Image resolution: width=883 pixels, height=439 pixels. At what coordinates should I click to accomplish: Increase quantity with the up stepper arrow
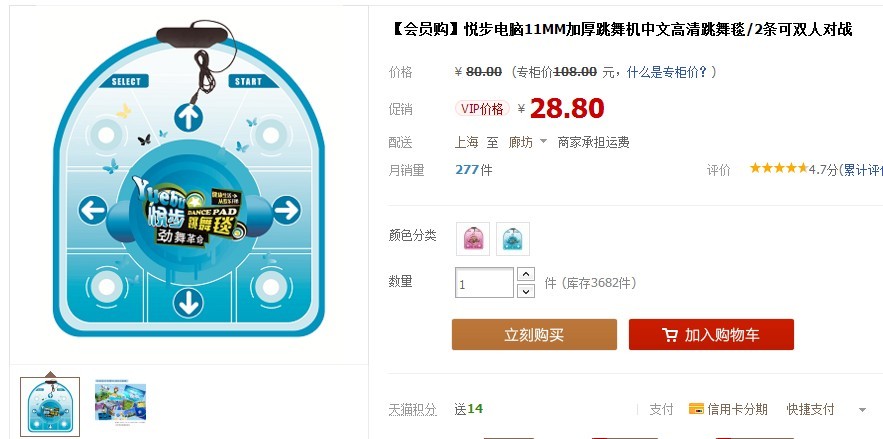pyautogui.click(x=525, y=274)
